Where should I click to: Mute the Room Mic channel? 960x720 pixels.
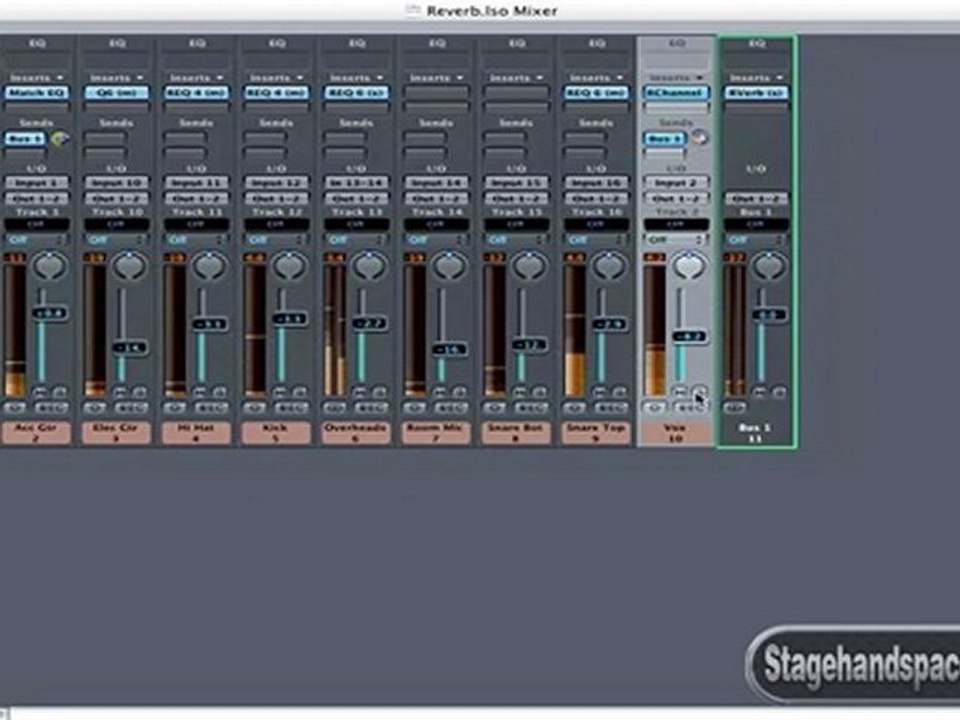pos(440,391)
